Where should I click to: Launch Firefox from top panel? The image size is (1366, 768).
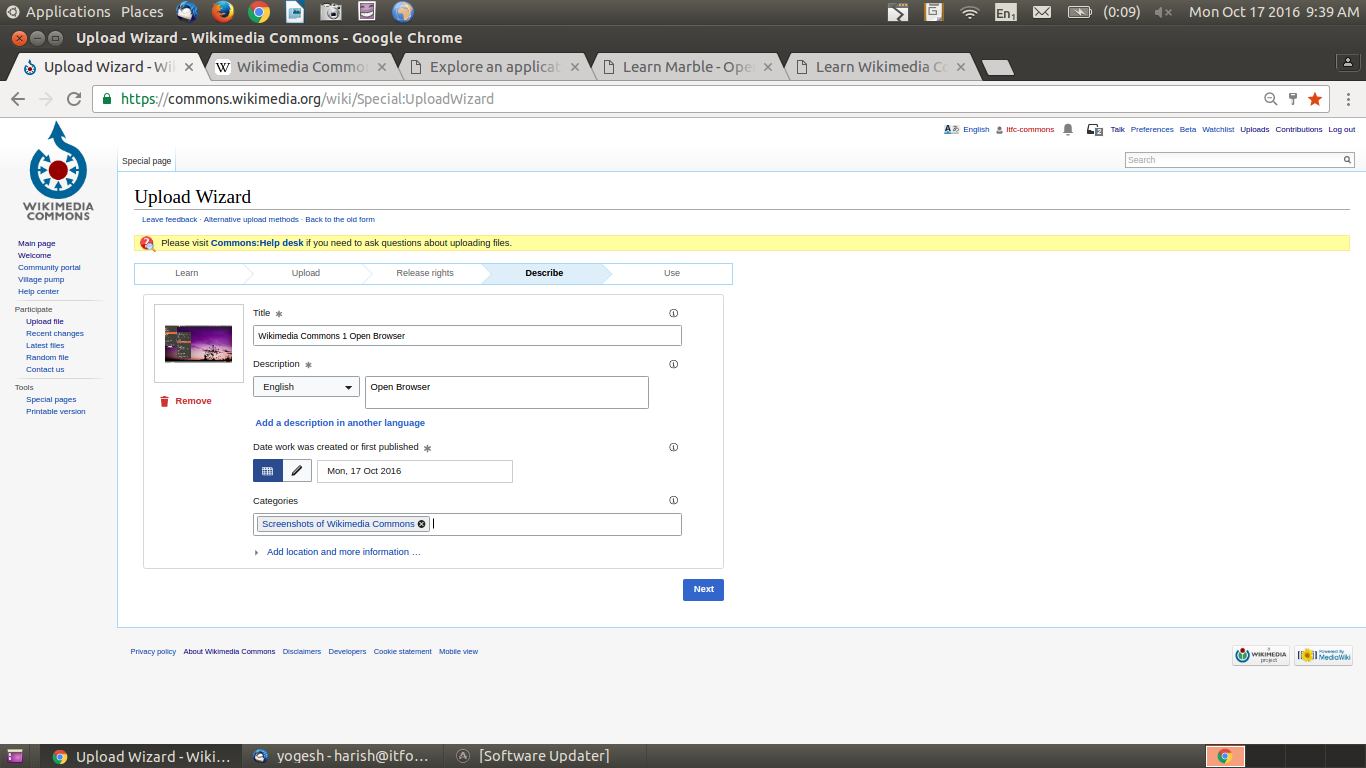pyautogui.click(x=223, y=12)
